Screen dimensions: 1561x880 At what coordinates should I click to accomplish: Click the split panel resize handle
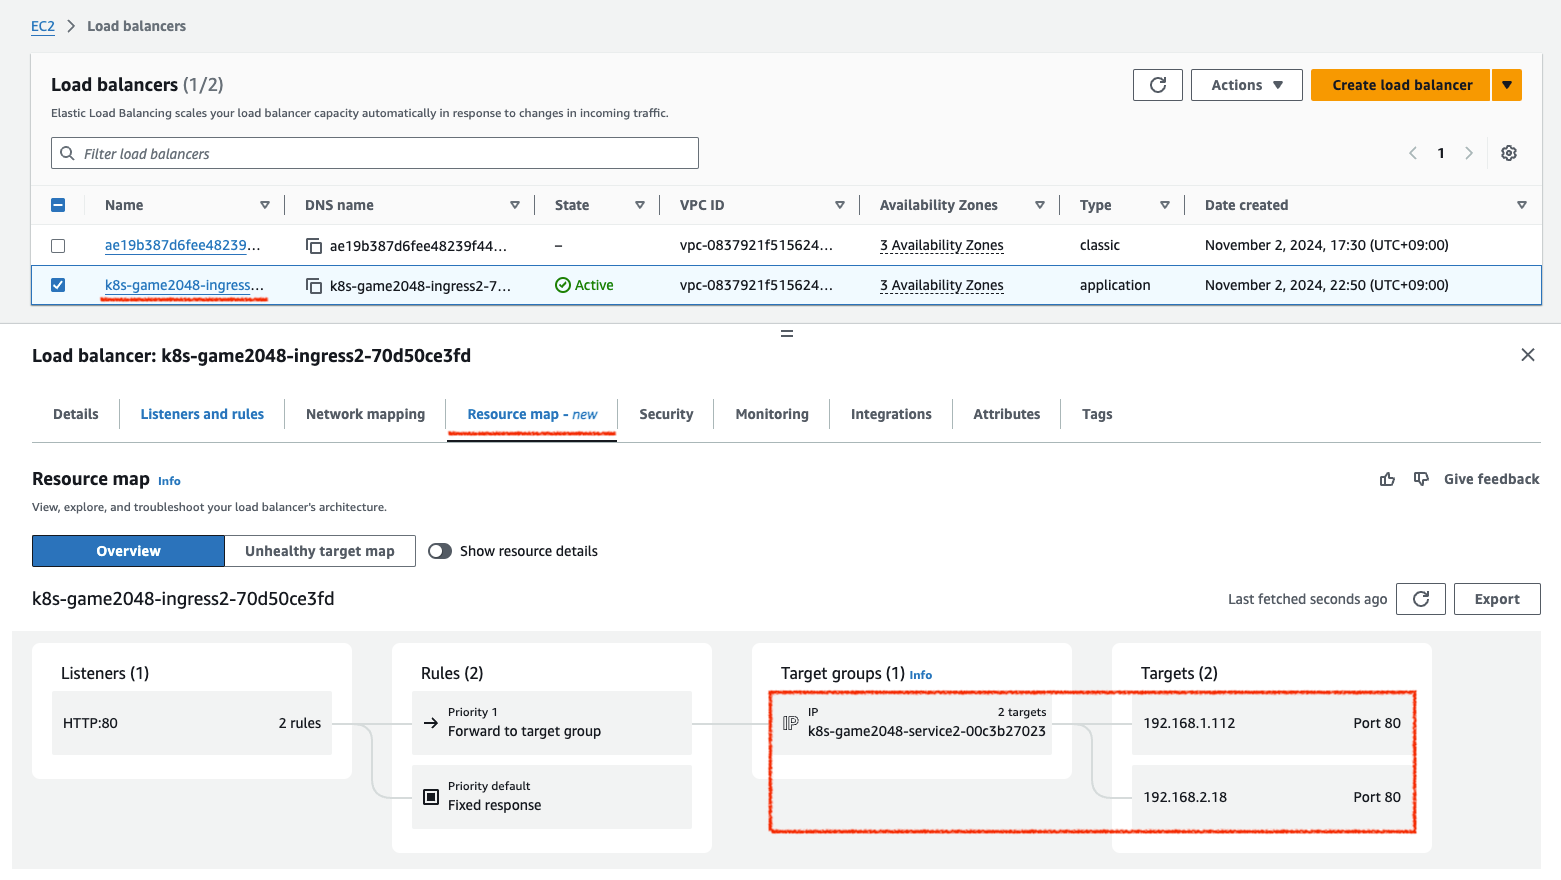click(787, 333)
